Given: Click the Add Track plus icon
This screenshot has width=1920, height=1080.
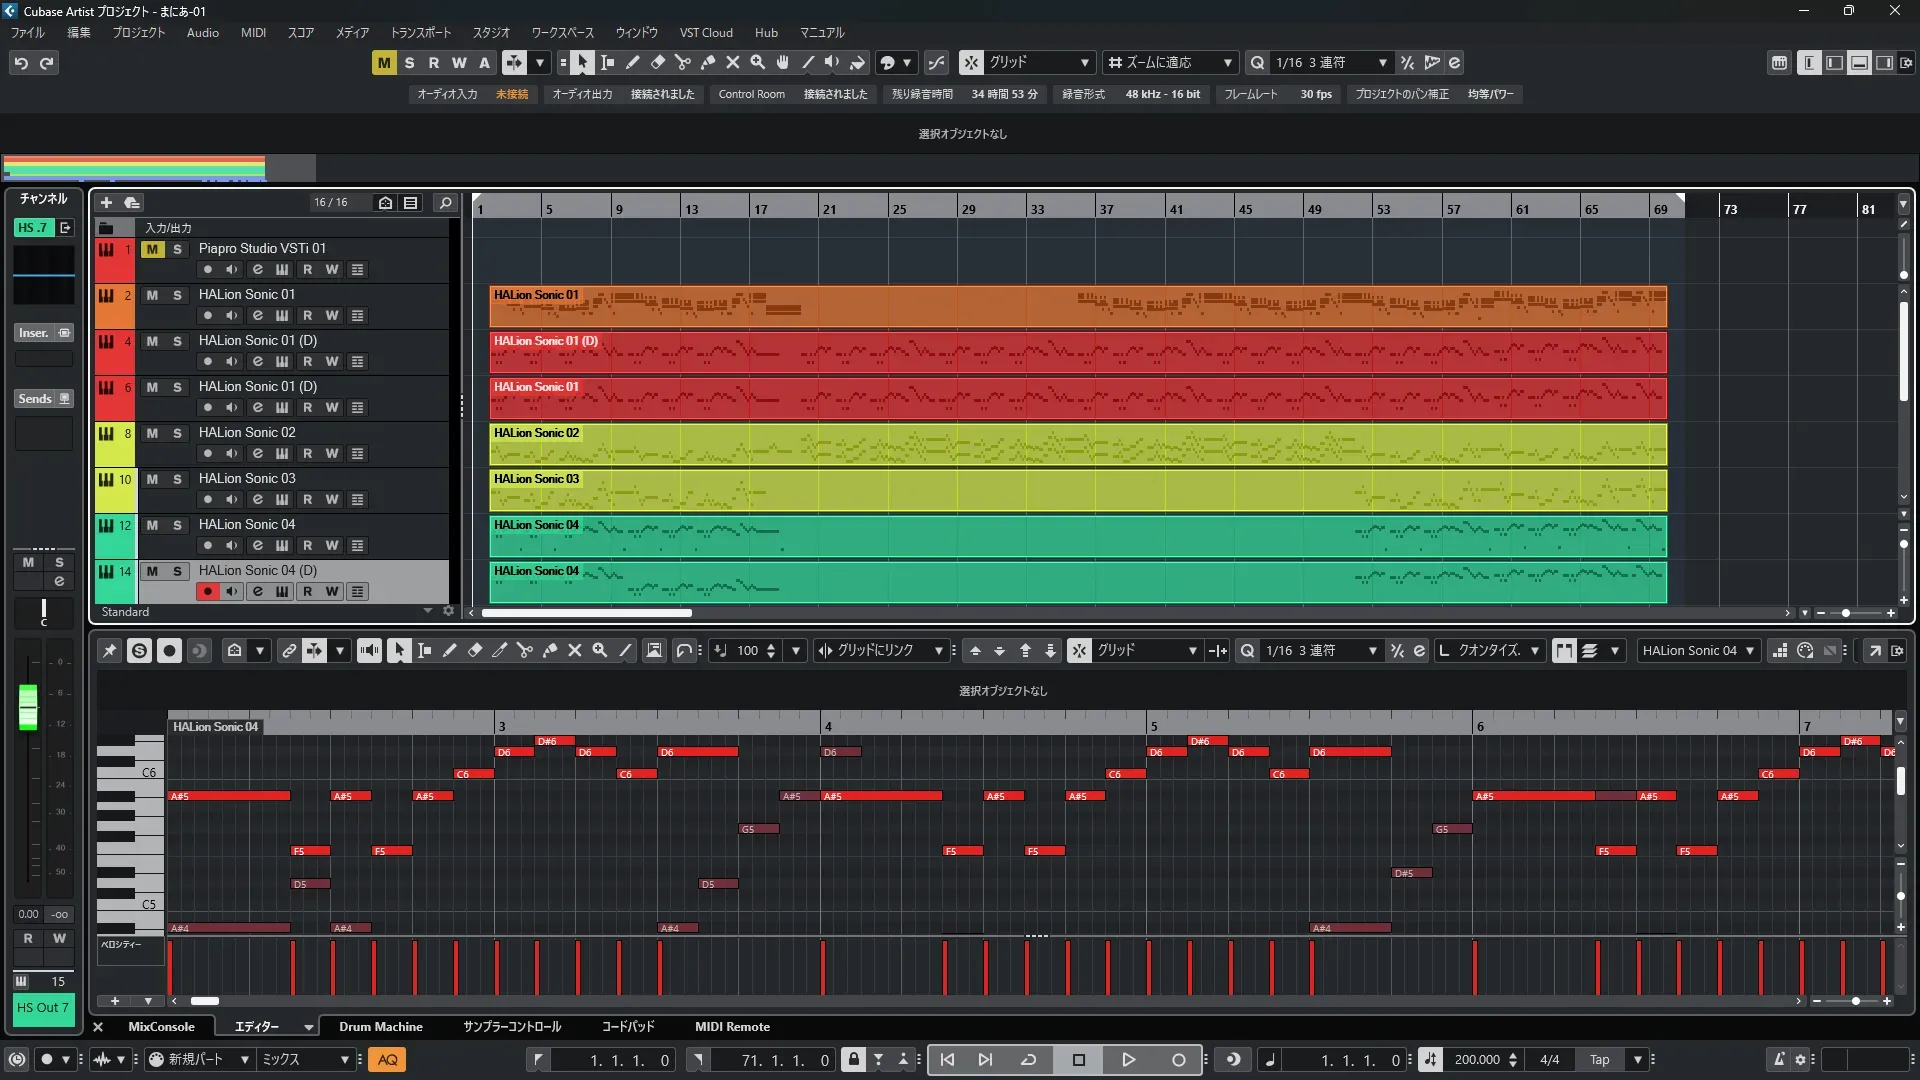Looking at the screenshot, I should 106,202.
